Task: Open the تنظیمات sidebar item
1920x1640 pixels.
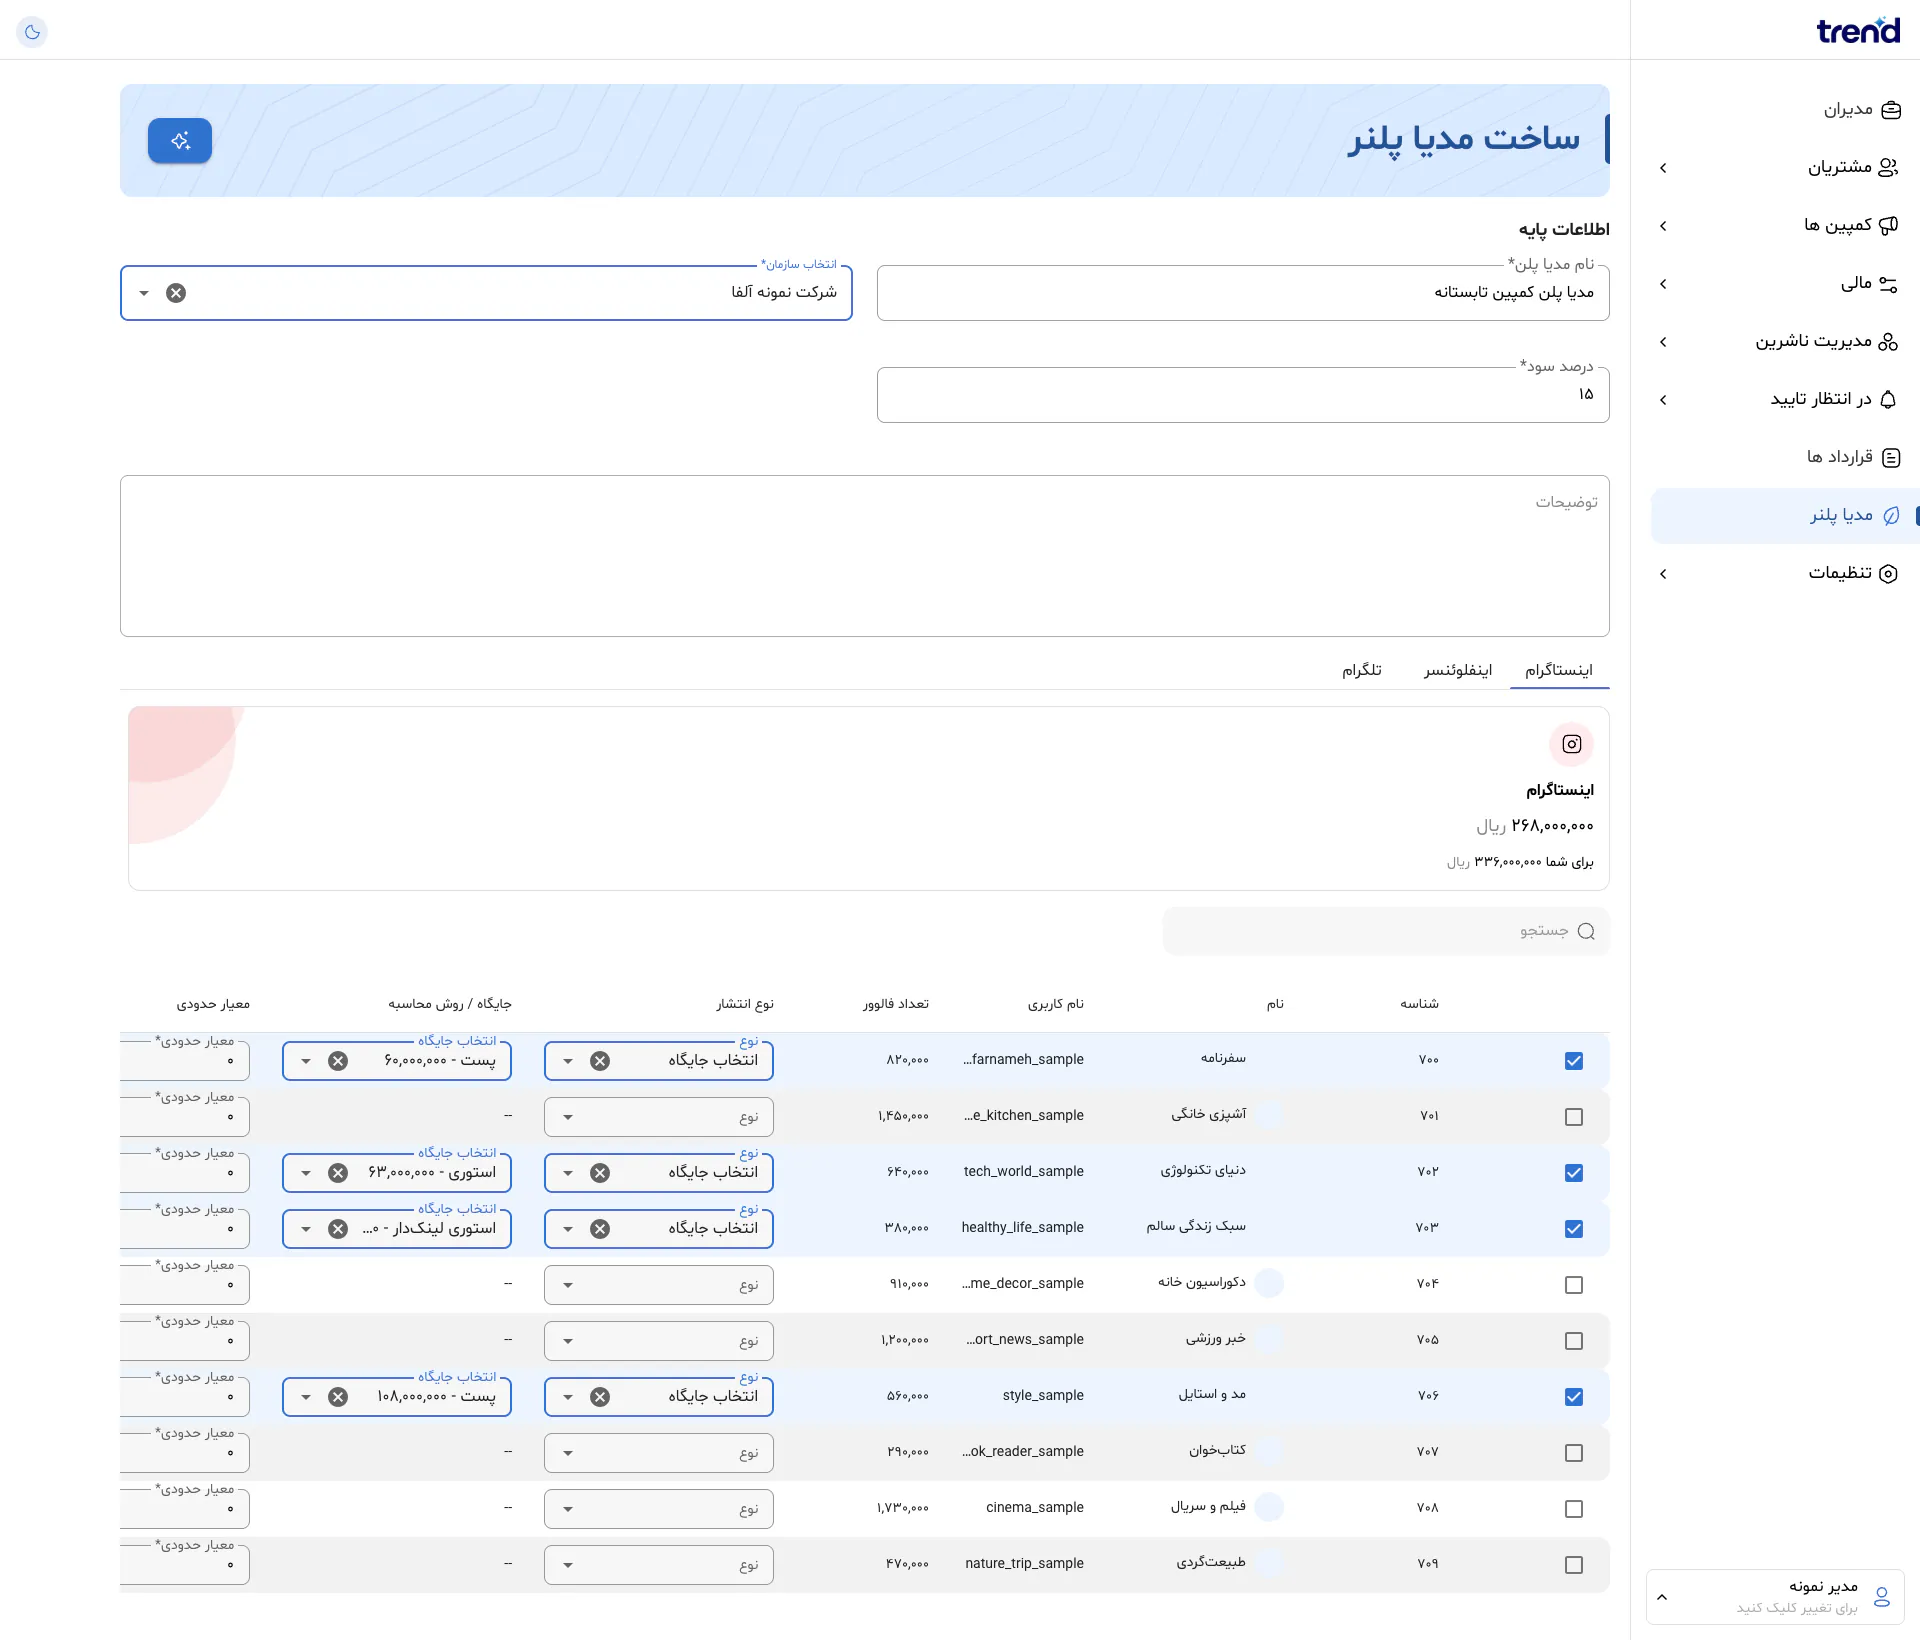Action: 1785,573
